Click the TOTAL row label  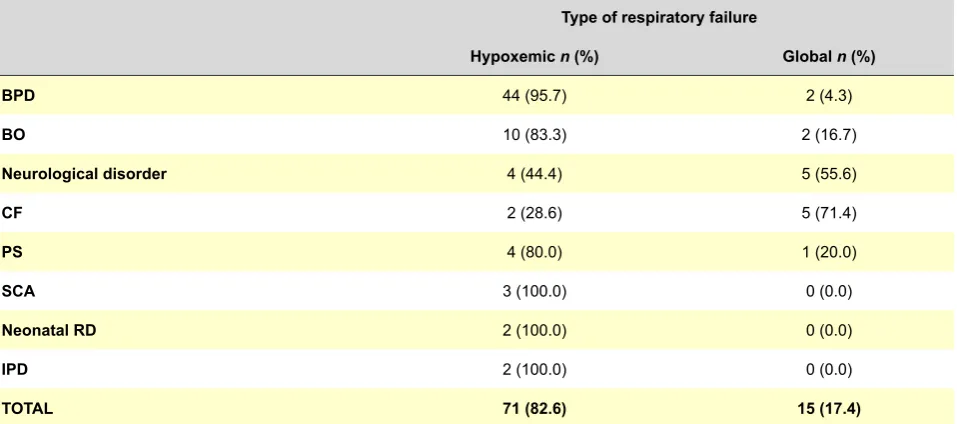(x=27, y=408)
